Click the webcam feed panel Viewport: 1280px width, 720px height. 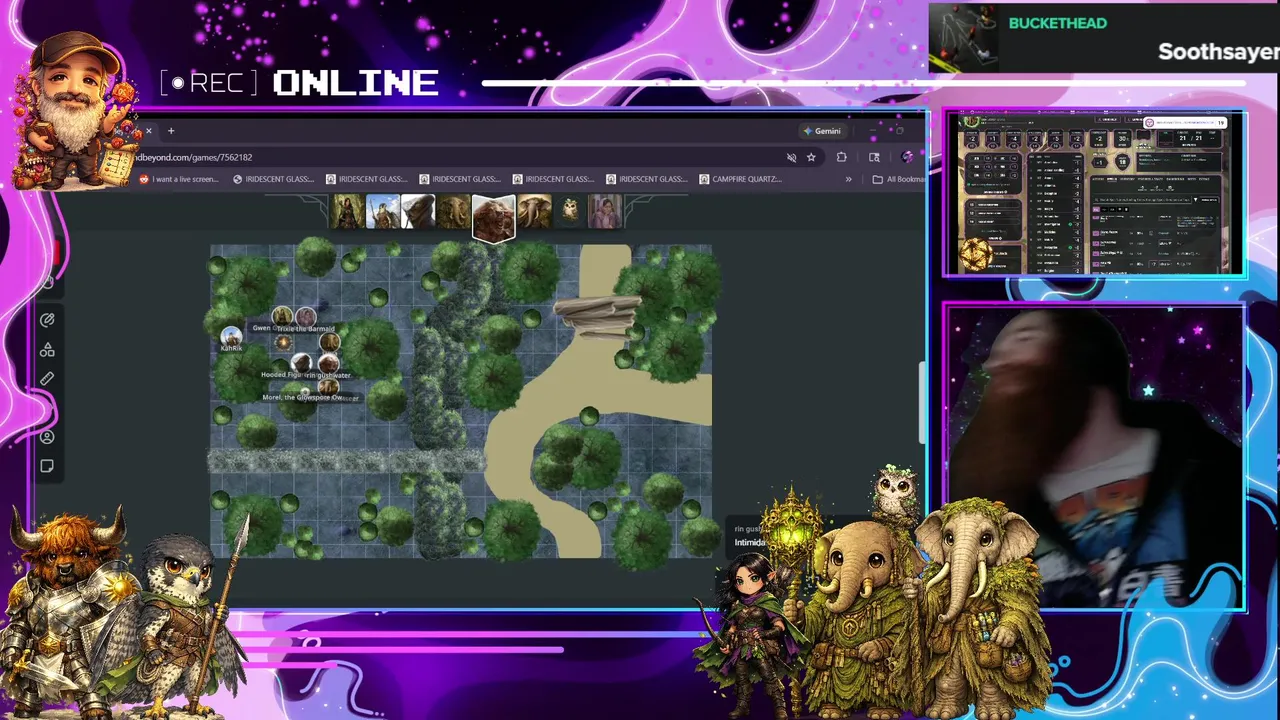pyautogui.click(x=1095, y=456)
